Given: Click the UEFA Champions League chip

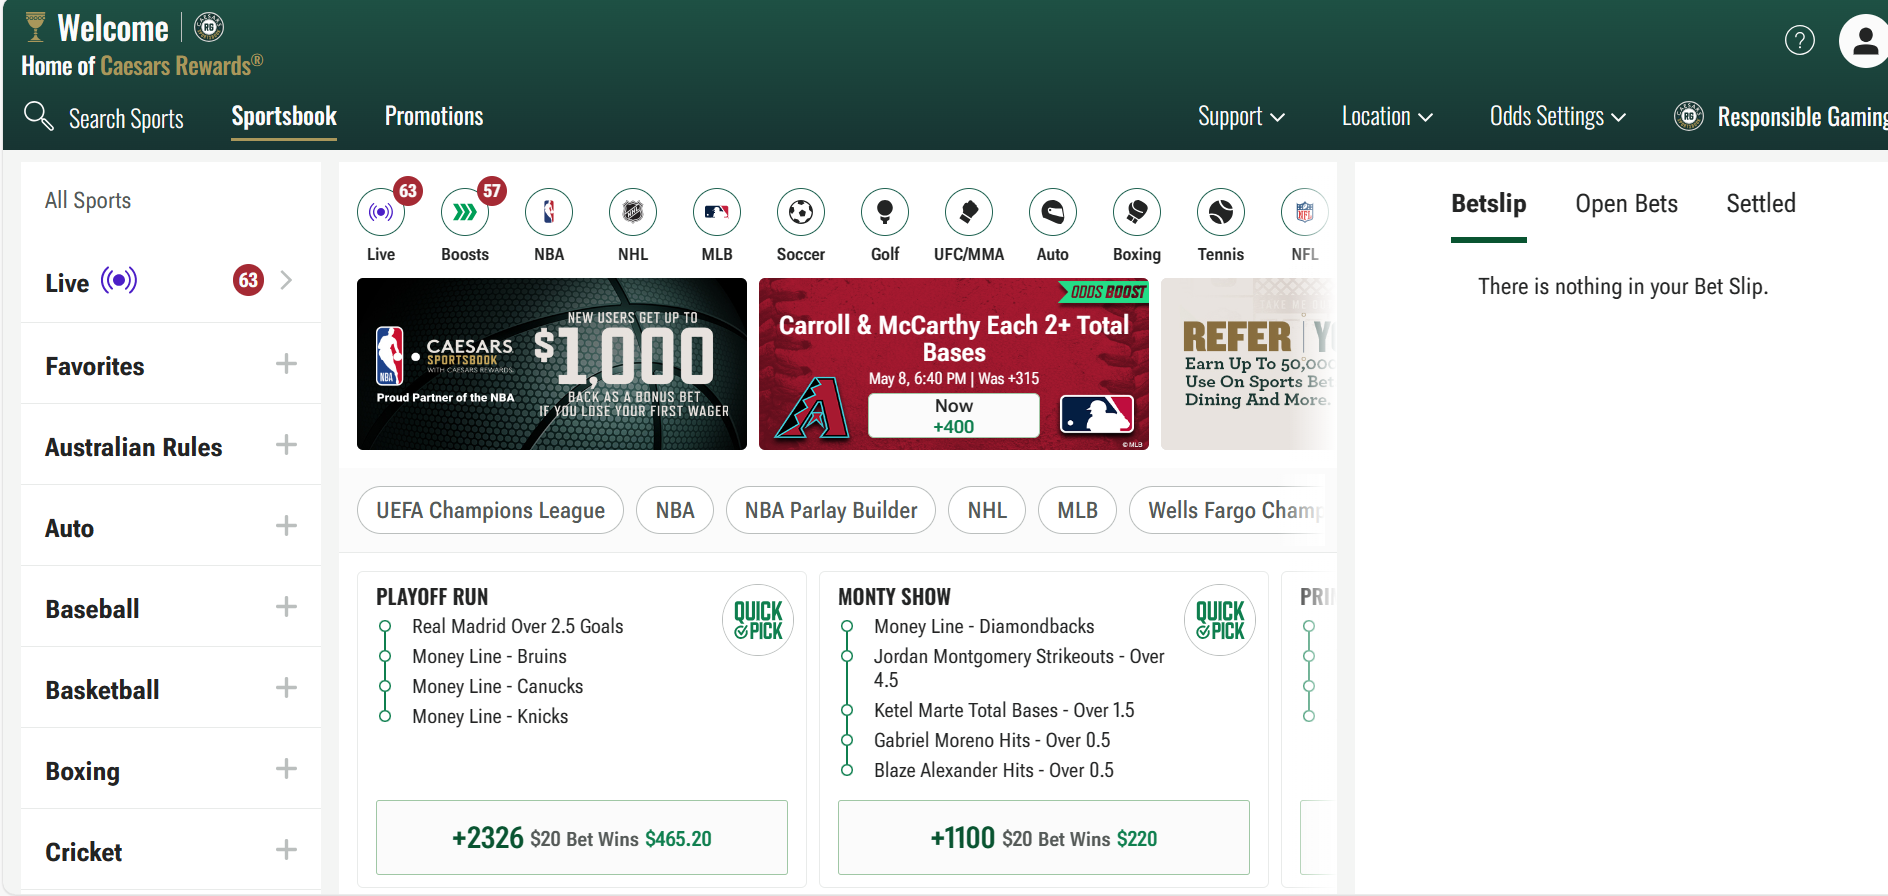Looking at the screenshot, I should [490, 510].
